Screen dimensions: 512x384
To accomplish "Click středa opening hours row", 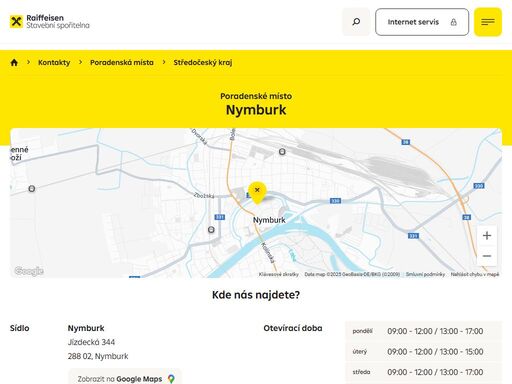I will tap(423, 372).
